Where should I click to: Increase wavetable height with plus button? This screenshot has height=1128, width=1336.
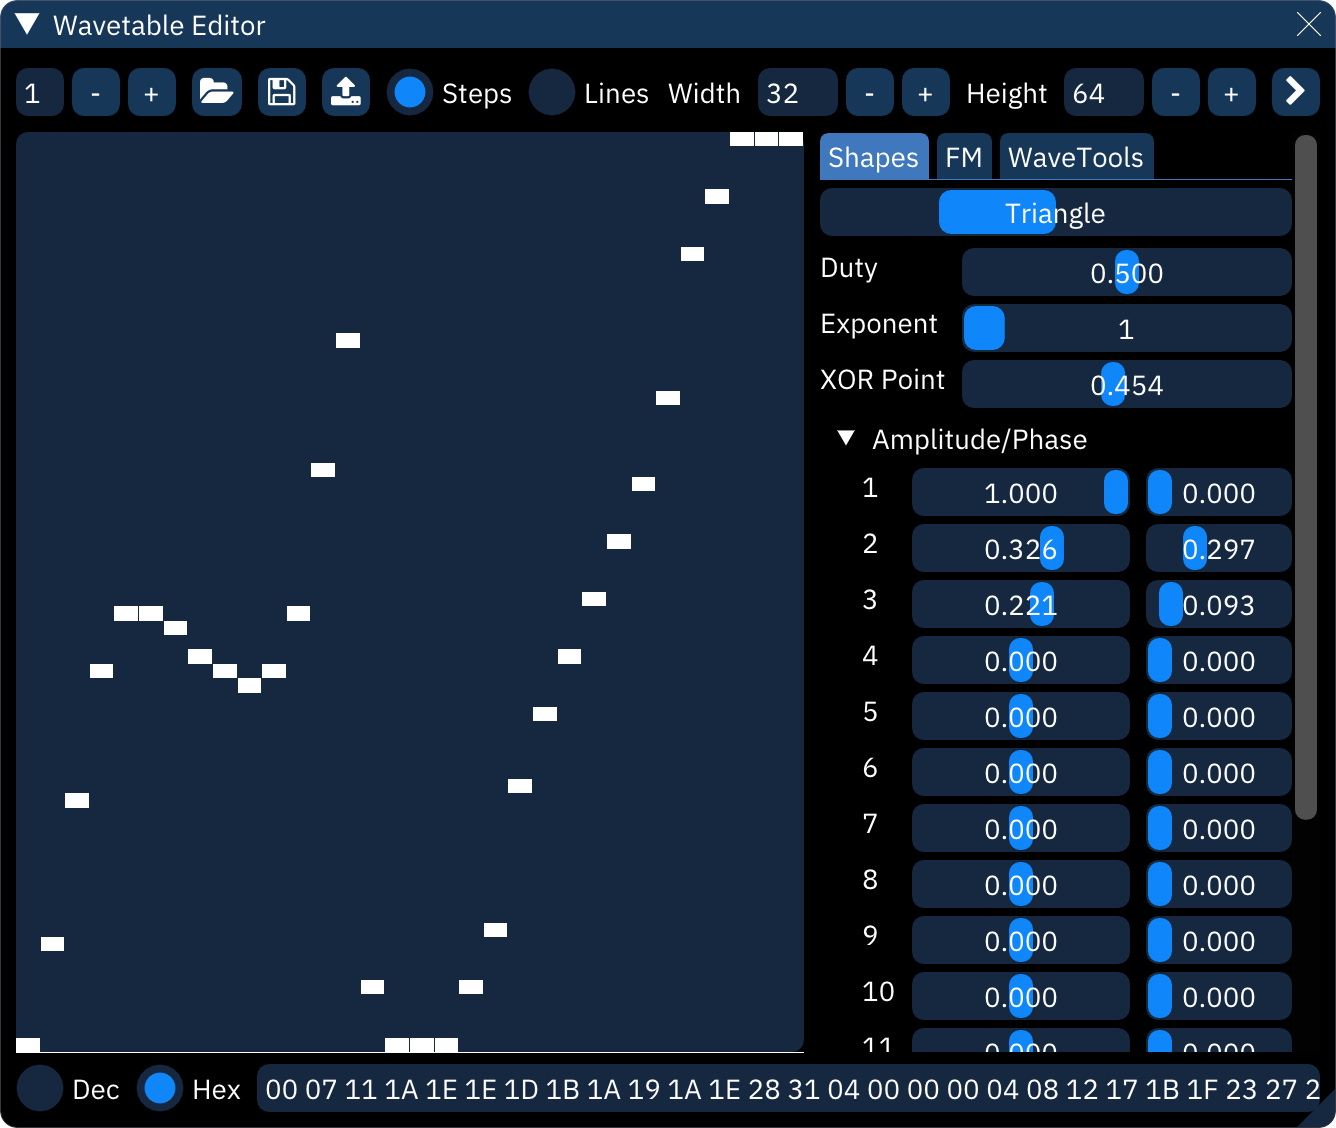tap(1231, 93)
